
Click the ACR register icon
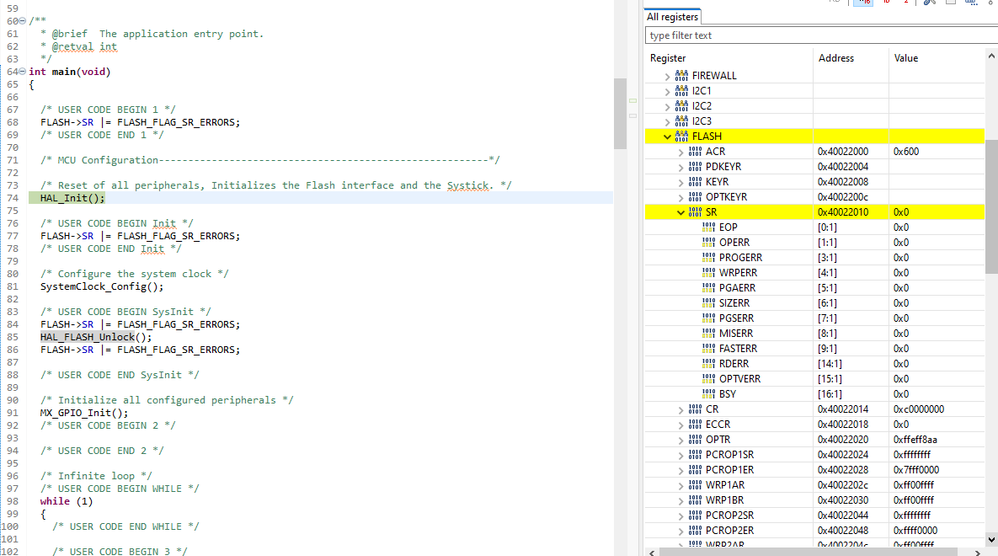click(695, 151)
